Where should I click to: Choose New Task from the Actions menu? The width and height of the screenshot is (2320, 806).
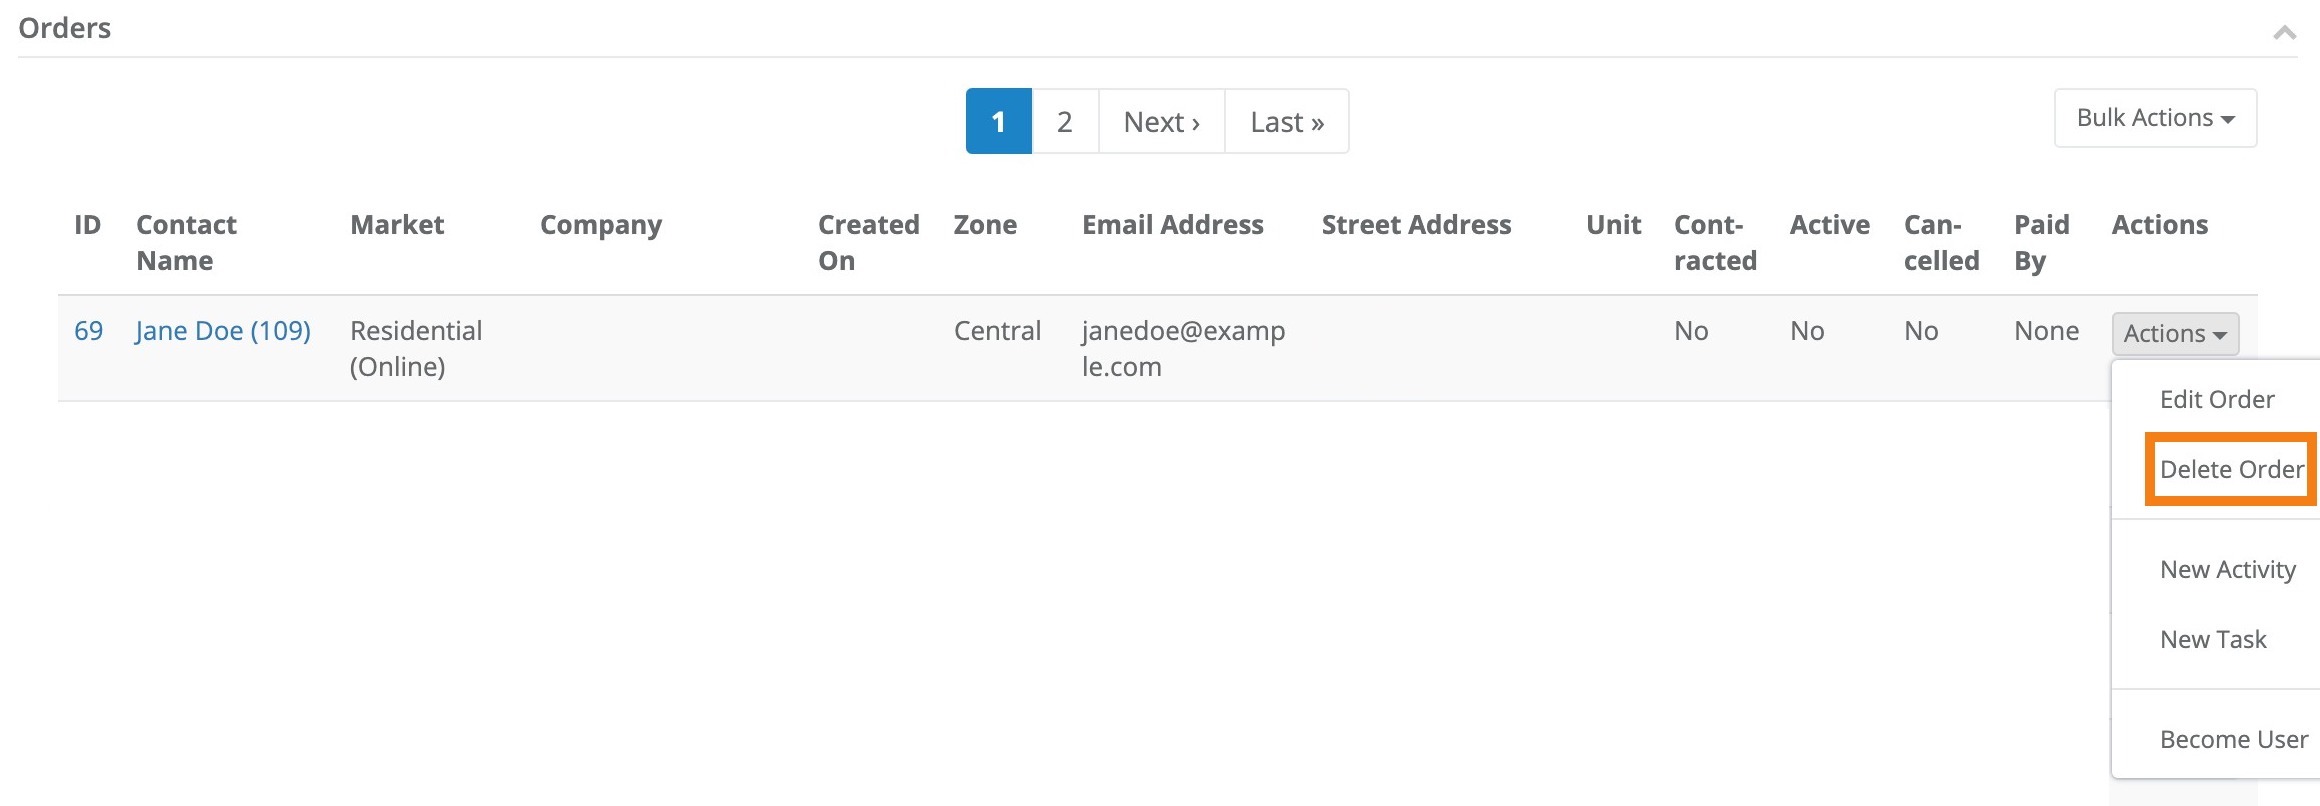coord(2213,639)
